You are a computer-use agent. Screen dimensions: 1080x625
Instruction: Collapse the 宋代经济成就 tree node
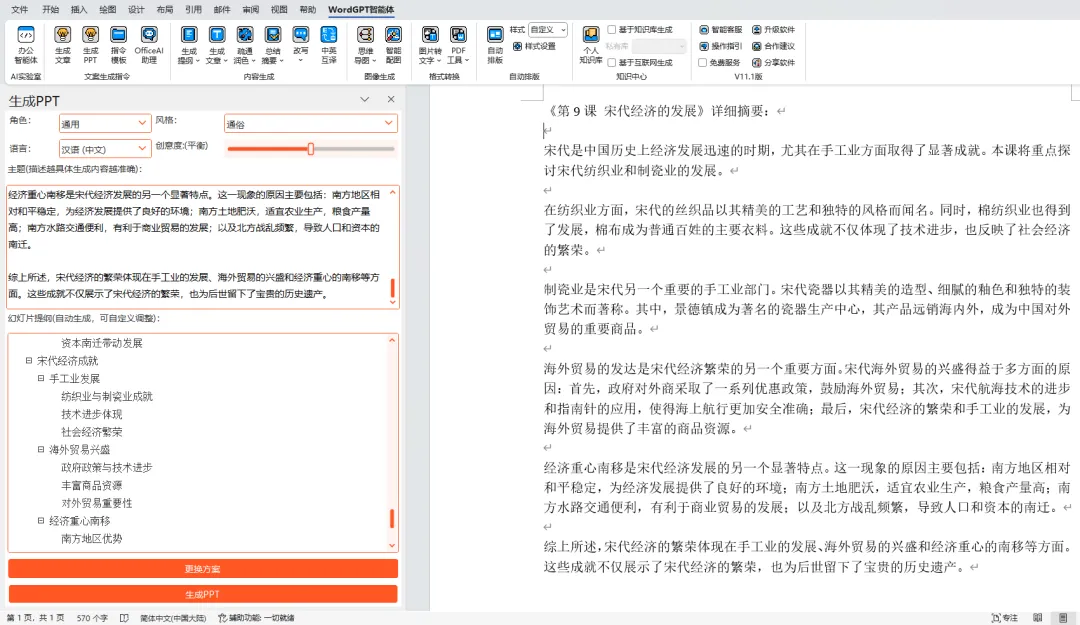(29, 360)
